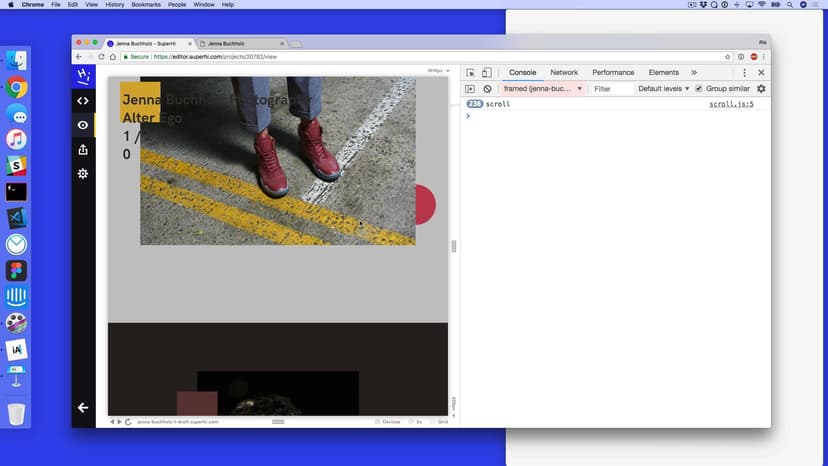
Task: Open the SuperHi code editor view
Action: tap(83, 101)
